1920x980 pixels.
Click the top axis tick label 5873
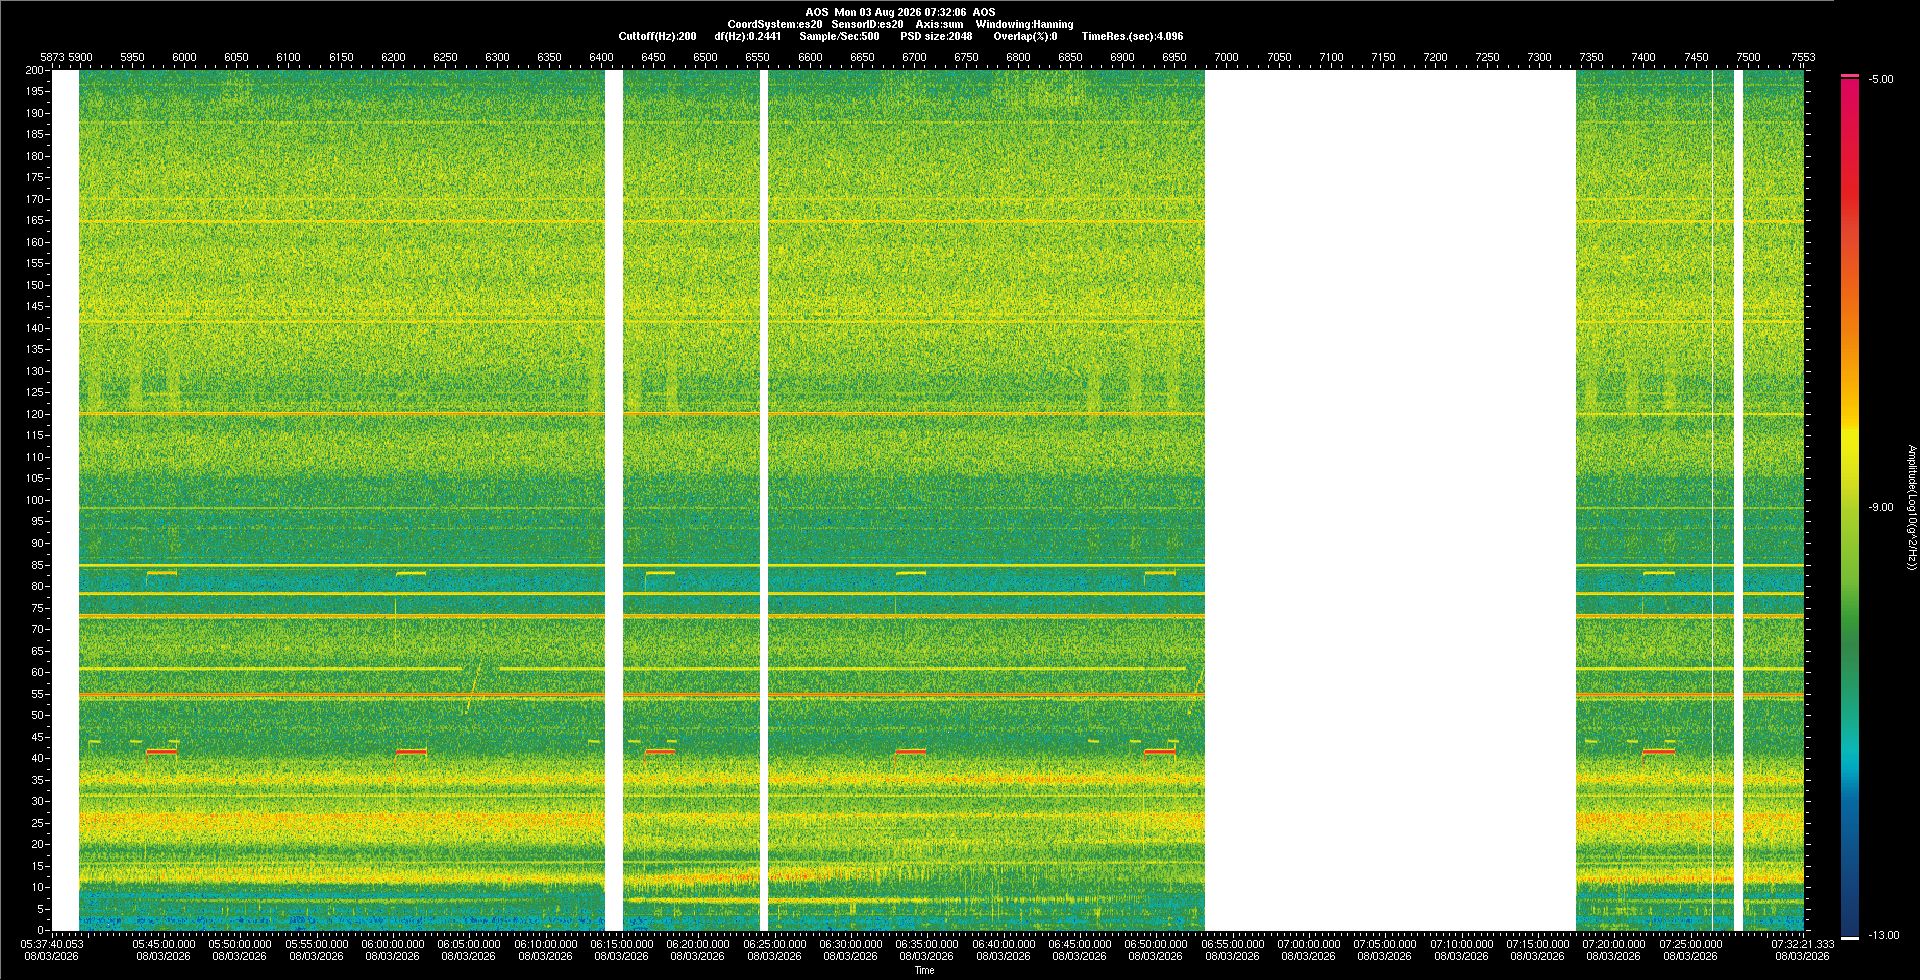[x=52, y=57]
